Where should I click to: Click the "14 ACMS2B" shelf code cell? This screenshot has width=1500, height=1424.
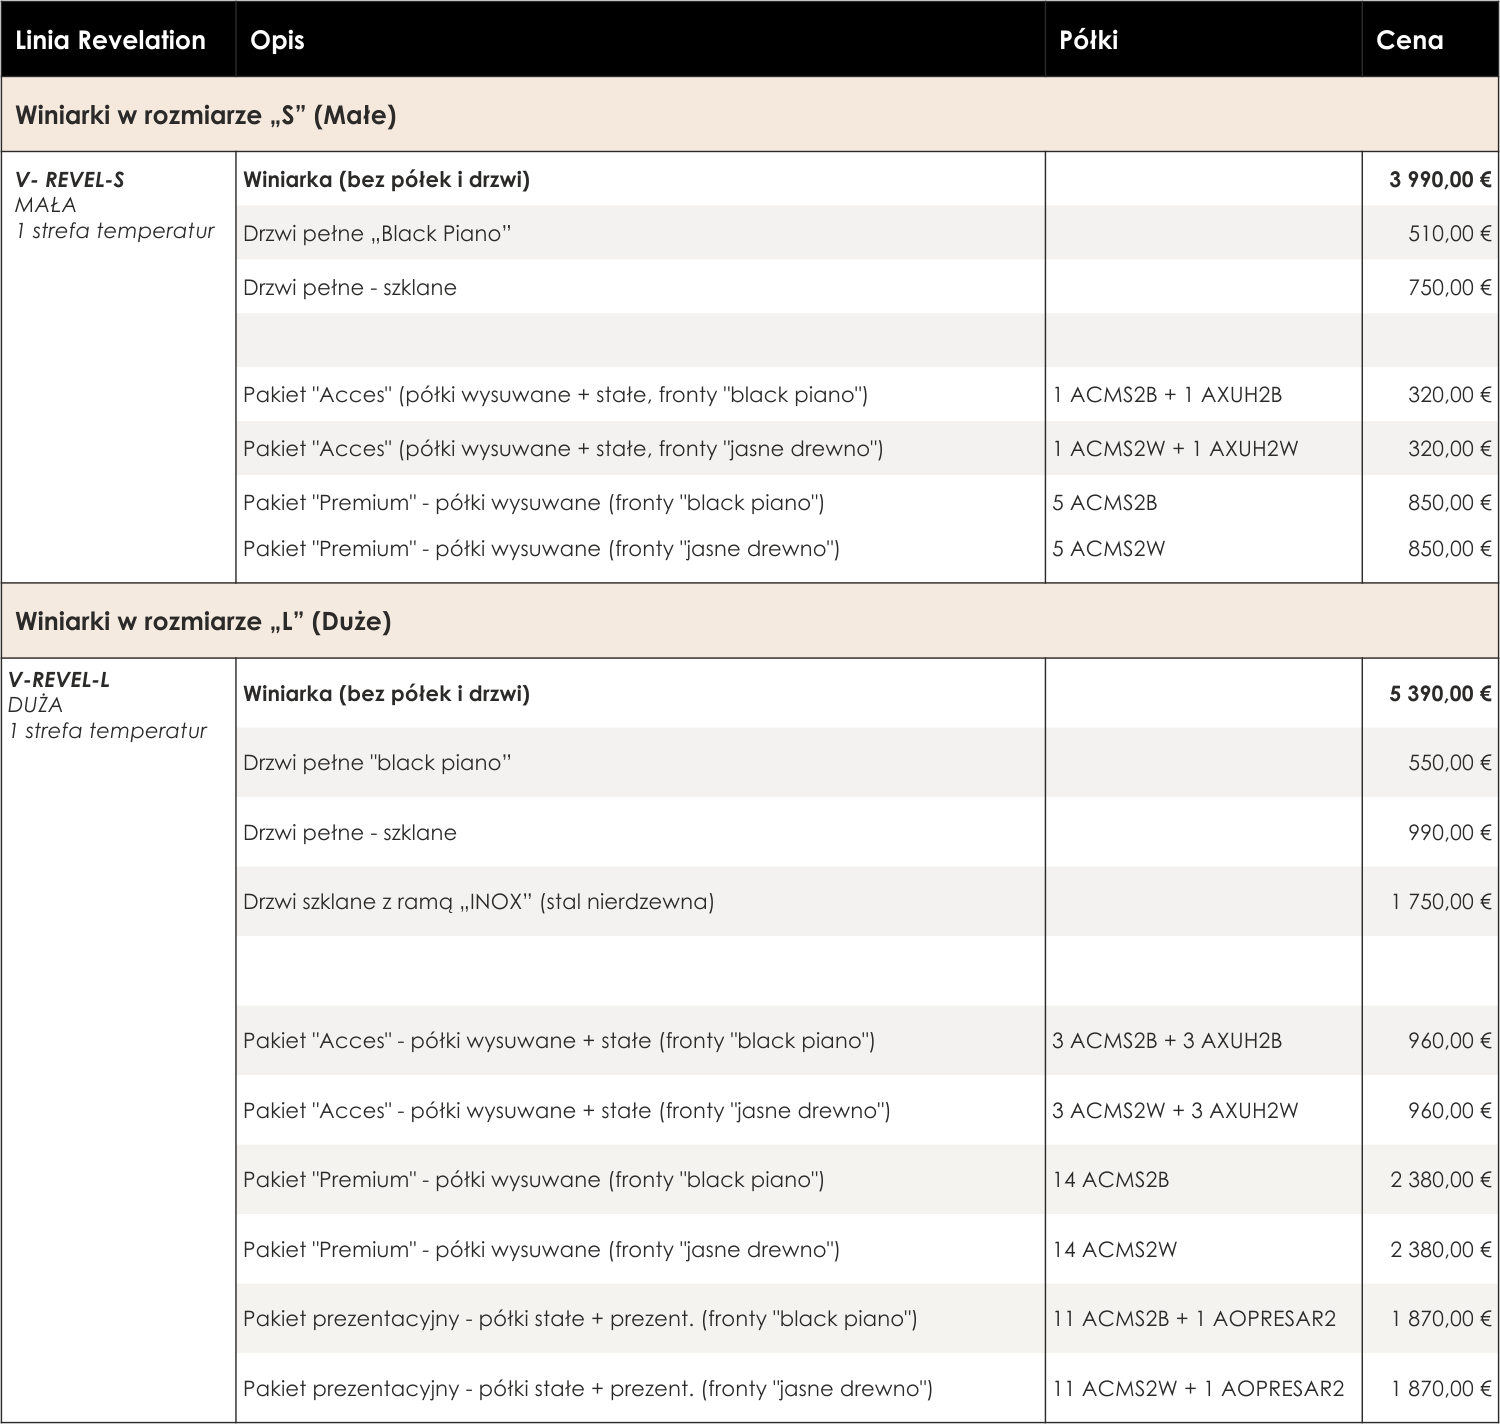(1110, 1180)
